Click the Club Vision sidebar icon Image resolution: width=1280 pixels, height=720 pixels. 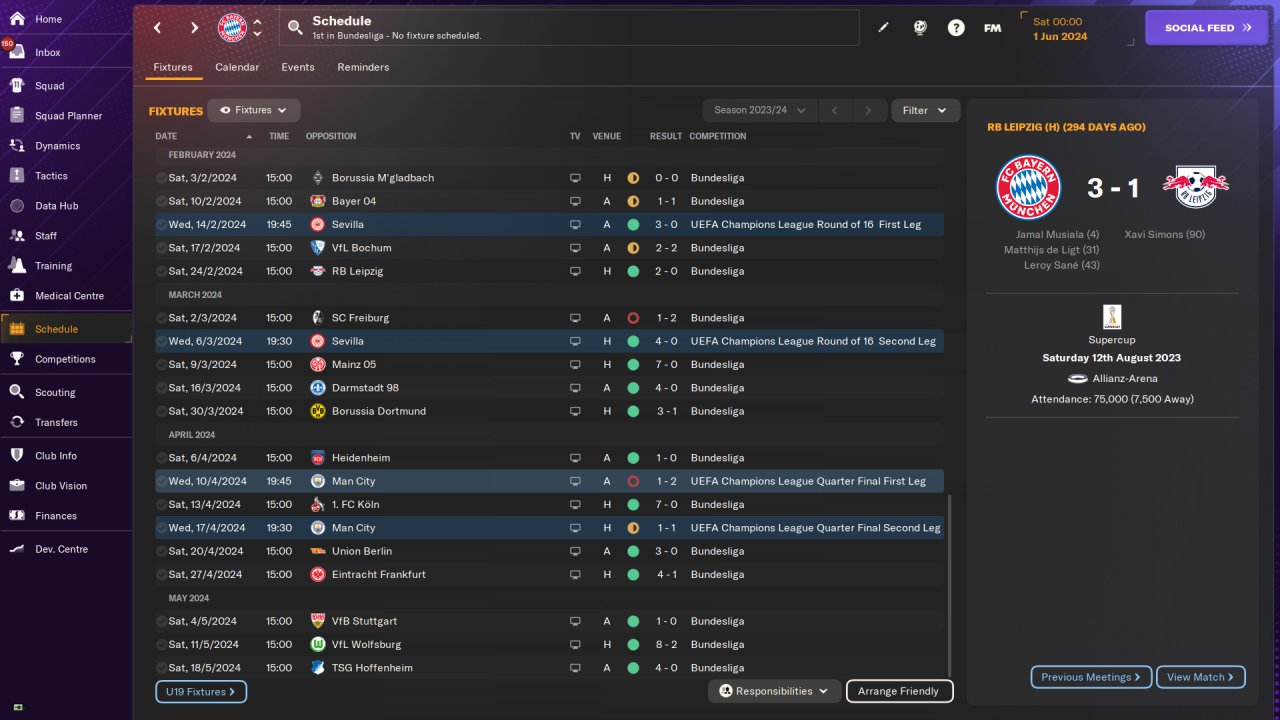pyautogui.click(x=16, y=486)
